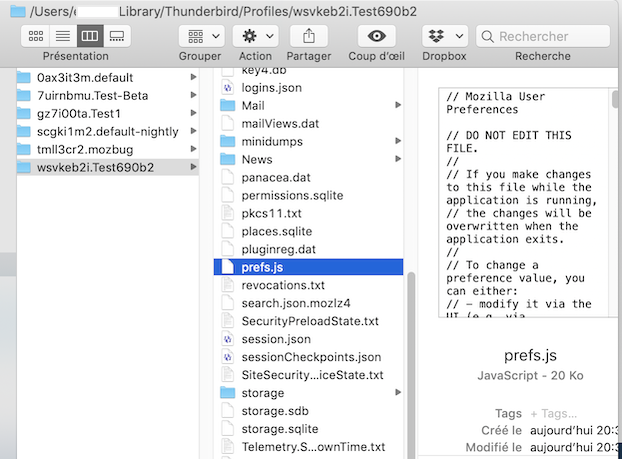Expand the News folder arrow
Screen dimensions: 622x459
pyautogui.click(x=398, y=159)
